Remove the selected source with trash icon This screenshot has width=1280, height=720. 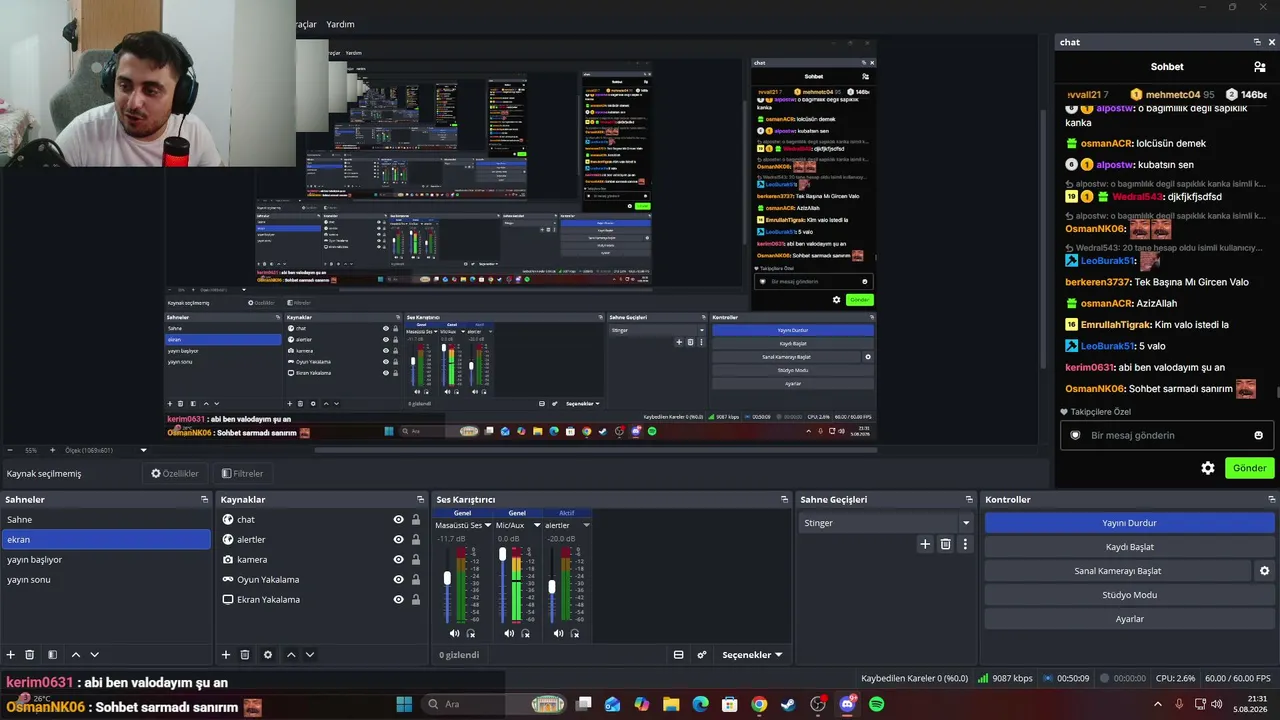pos(245,655)
